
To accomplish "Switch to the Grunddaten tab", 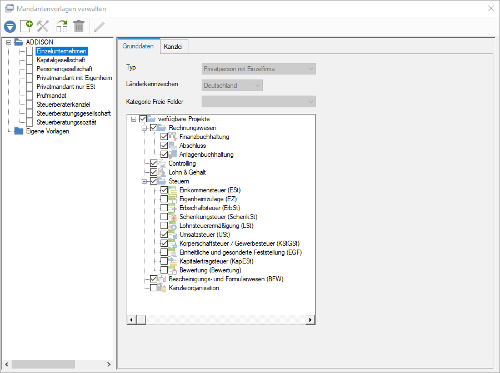I will click(138, 46).
